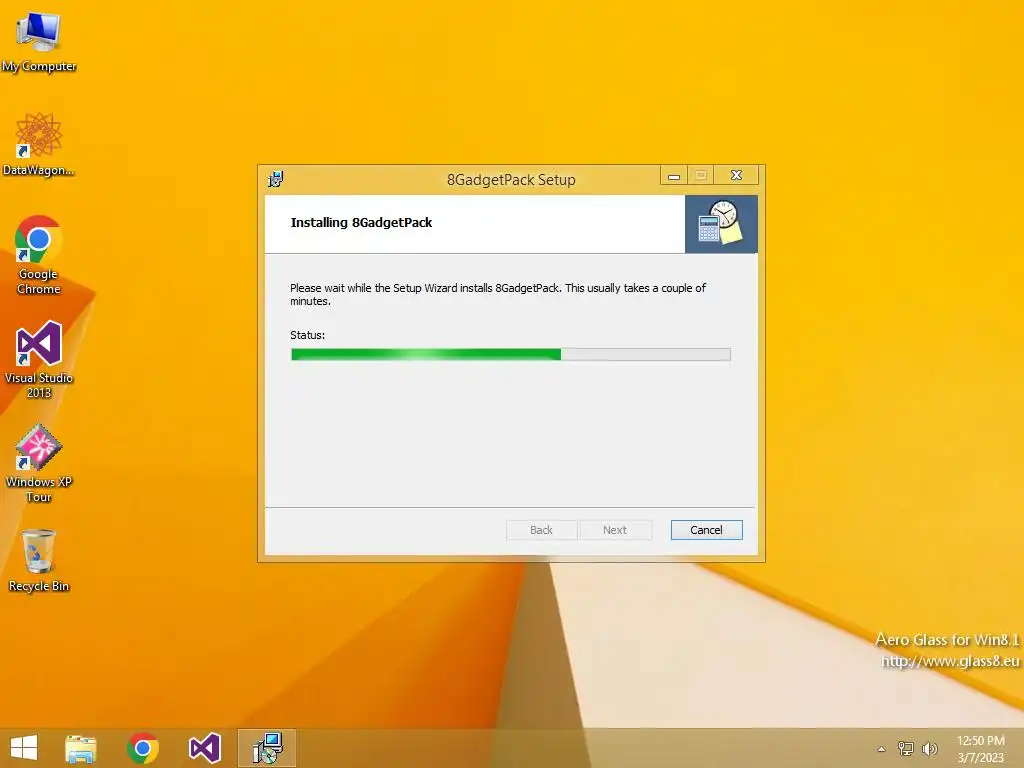Click the 'Please wait while the Setup Wizard' message
This screenshot has height=768, width=1024.
coord(498,295)
